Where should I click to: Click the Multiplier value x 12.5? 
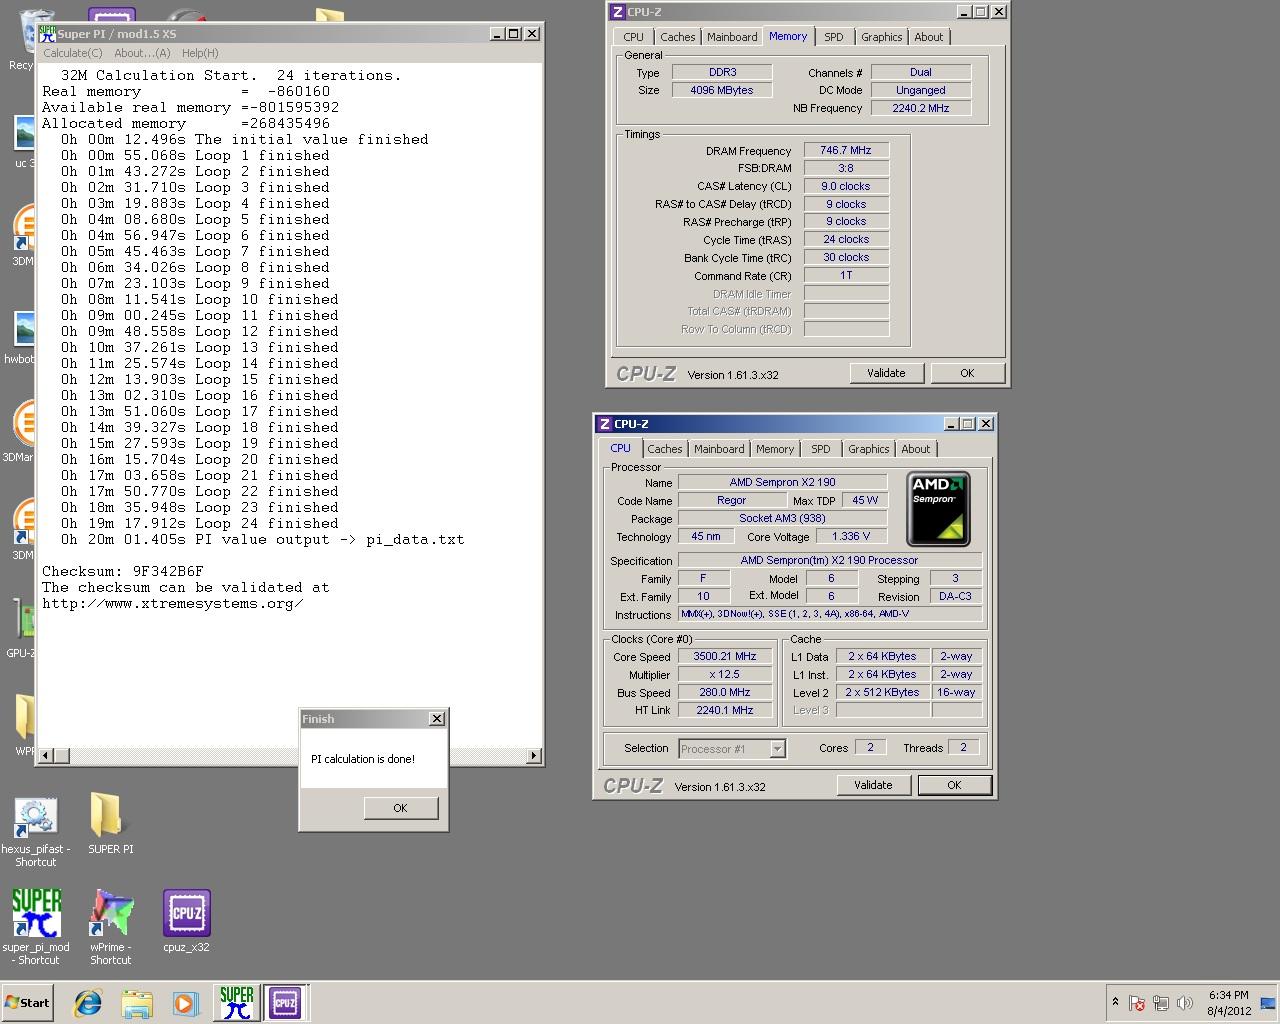[x=724, y=674]
